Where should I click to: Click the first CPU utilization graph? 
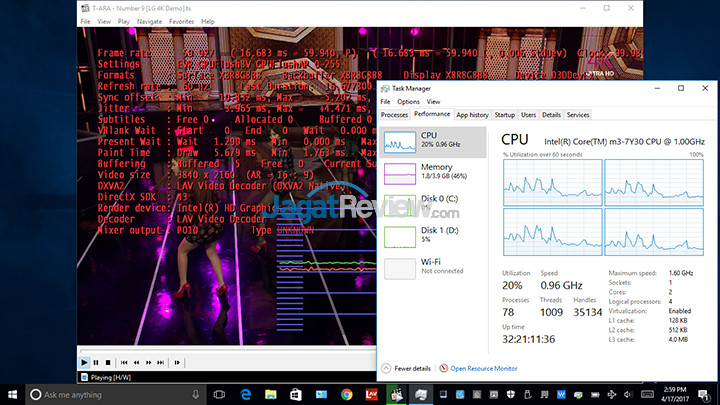pos(552,183)
